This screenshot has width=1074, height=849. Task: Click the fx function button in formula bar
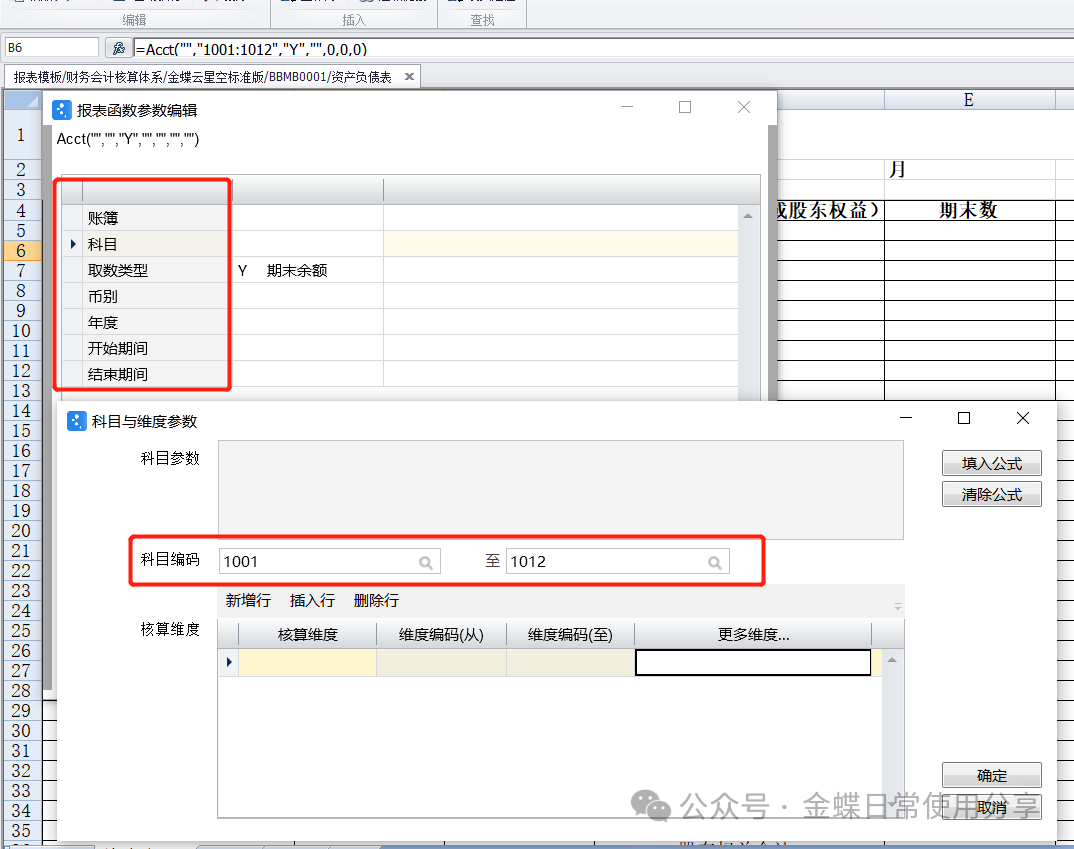(119, 48)
